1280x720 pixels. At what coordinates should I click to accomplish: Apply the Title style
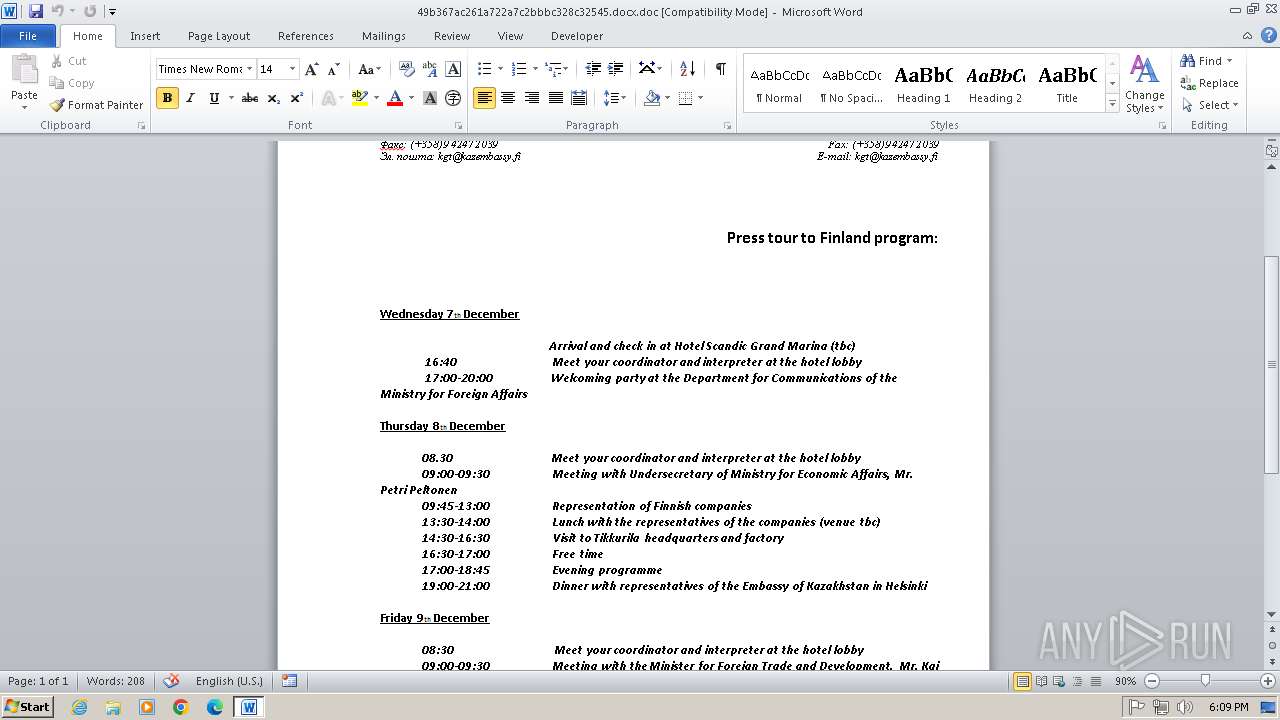pyautogui.click(x=1067, y=84)
